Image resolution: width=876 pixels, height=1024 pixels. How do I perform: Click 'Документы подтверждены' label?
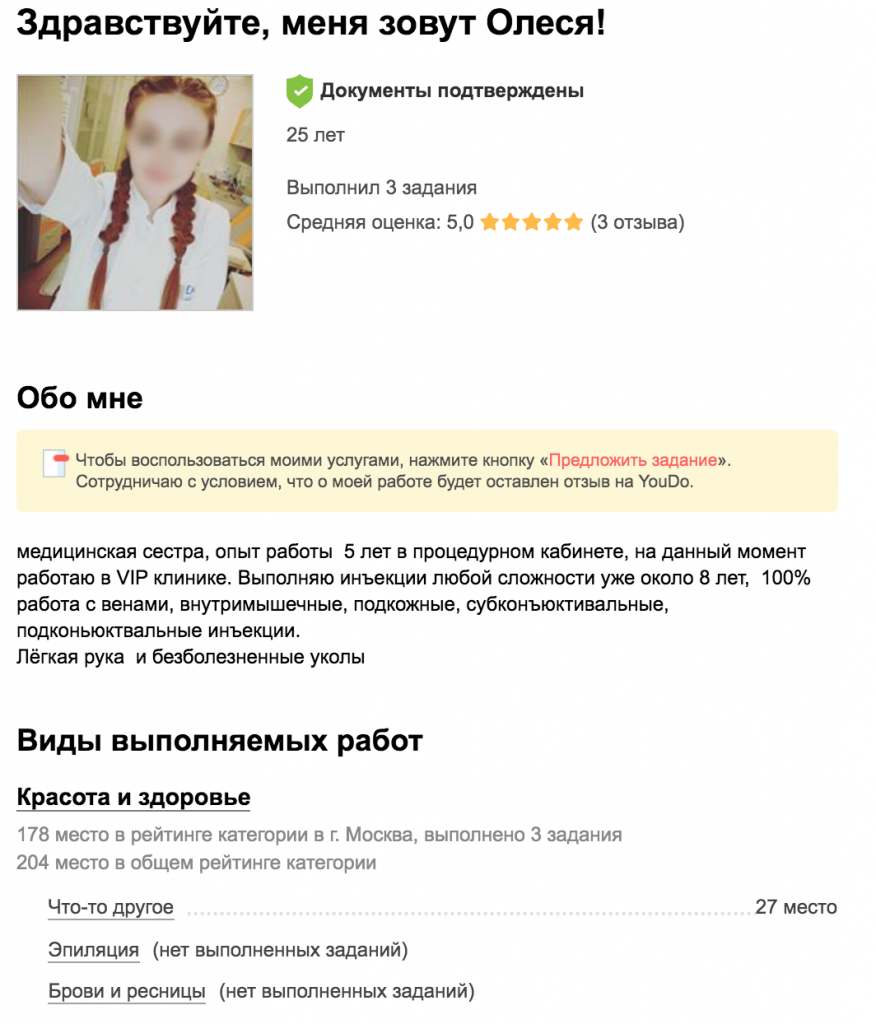(451, 90)
